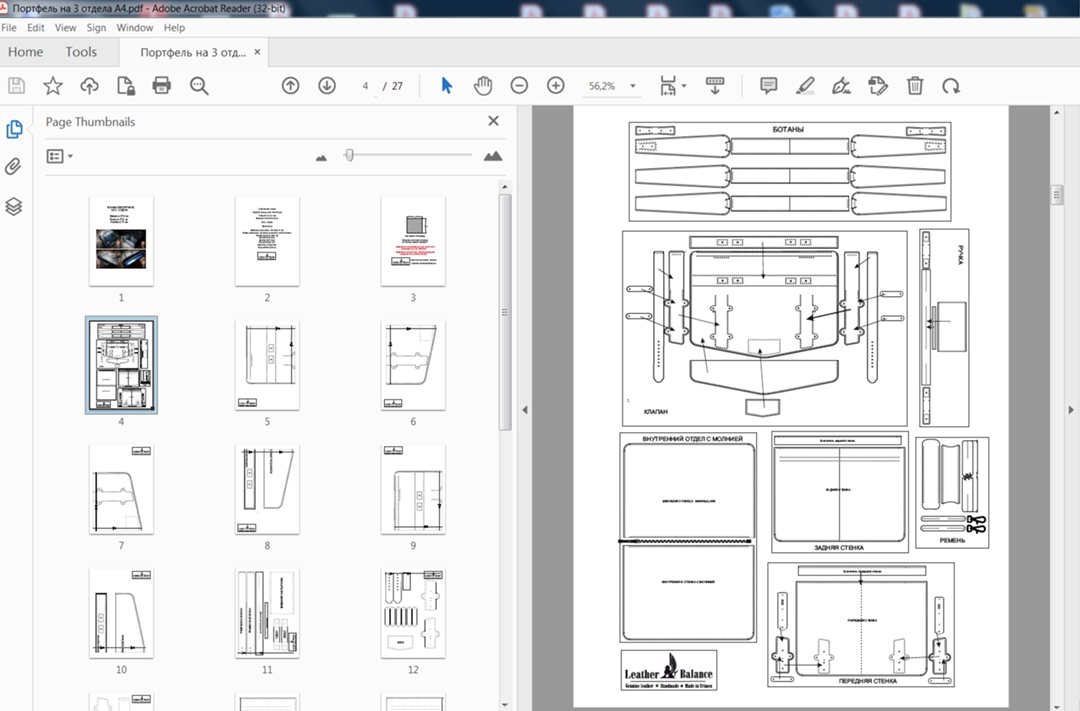This screenshot has height=711, width=1080.
Task: Collapse the left navigation pane arrow
Action: coord(524,410)
